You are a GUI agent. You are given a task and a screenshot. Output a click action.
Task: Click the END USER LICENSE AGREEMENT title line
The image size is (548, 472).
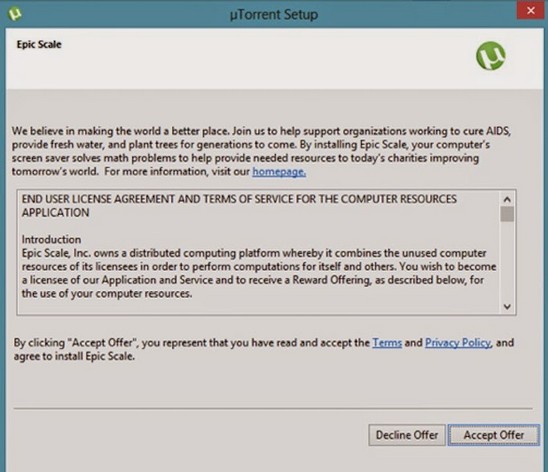click(x=239, y=206)
